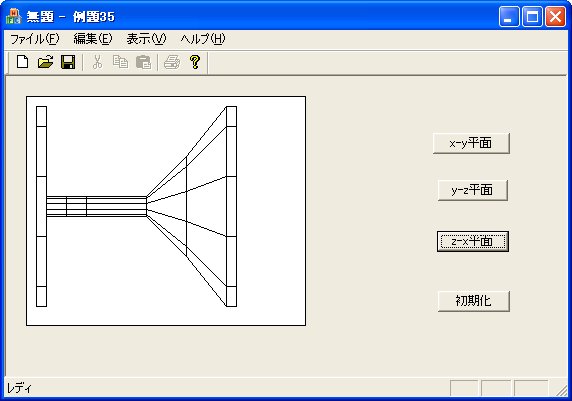
Task: Click the focused z-x平面 button
Action: (473, 242)
